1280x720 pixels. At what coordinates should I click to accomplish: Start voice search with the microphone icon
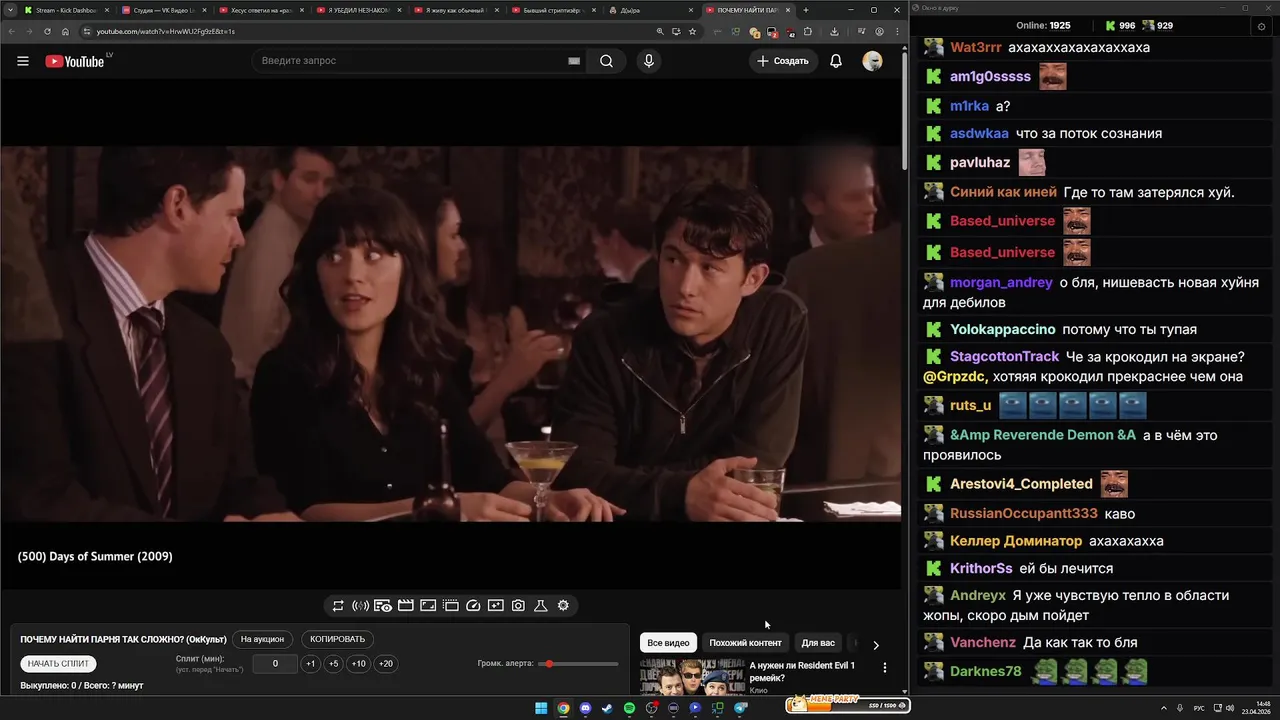[649, 61]
